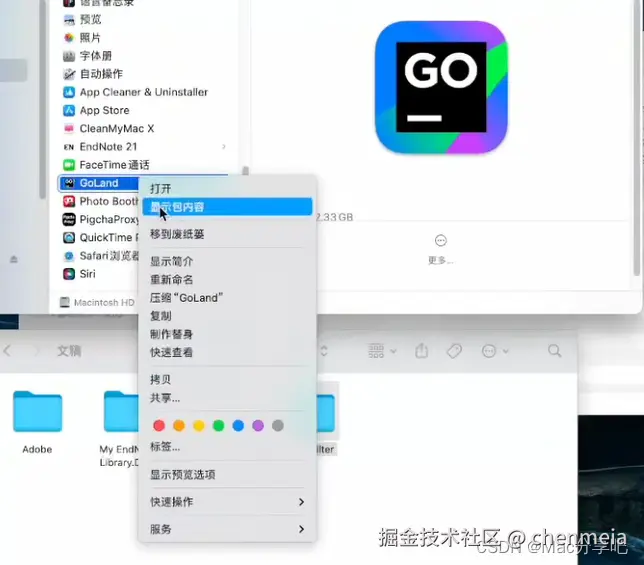Select the 自动操作 app icon

point(69,74)
